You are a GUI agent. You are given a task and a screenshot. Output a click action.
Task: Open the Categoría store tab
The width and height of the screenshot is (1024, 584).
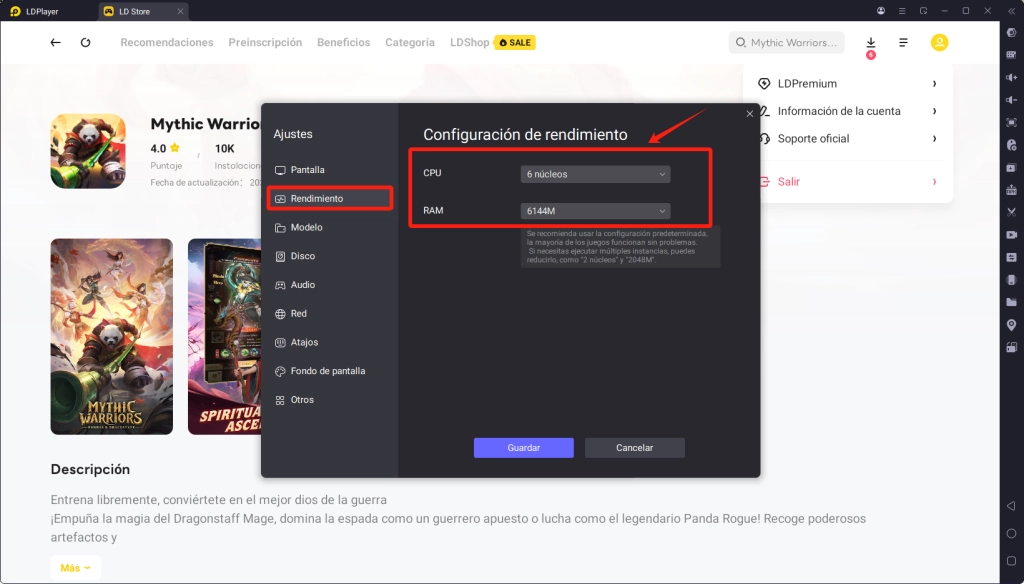[x=410, y=42]
